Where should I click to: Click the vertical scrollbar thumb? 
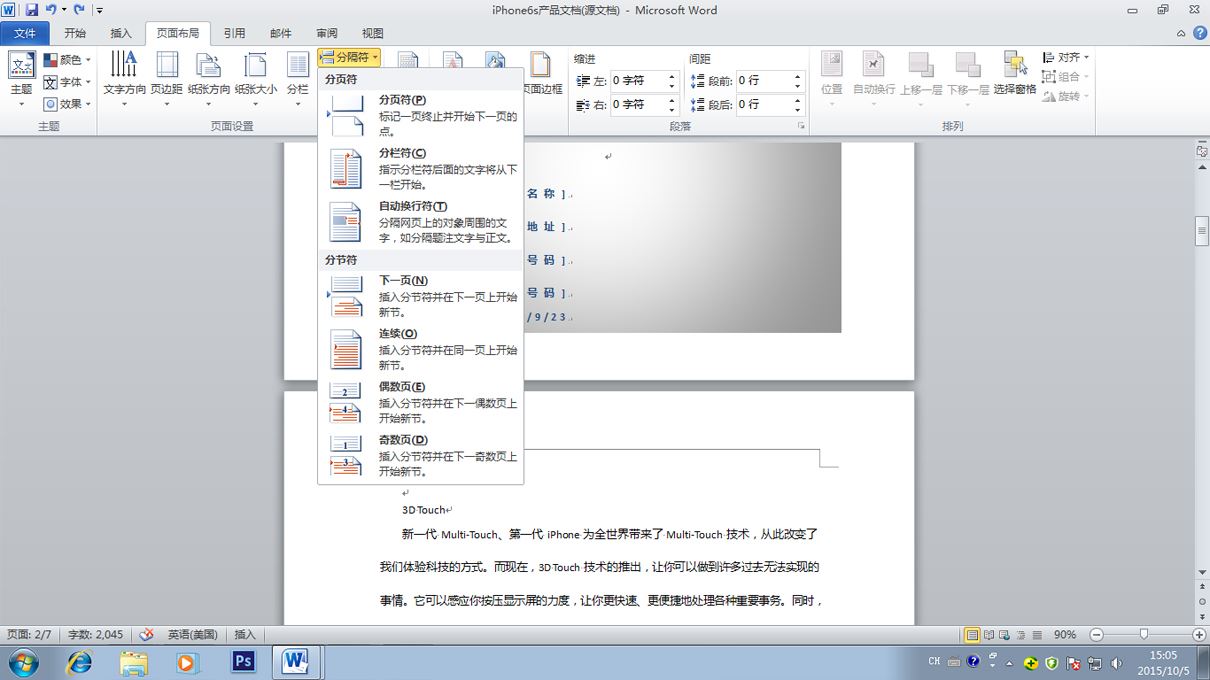point(1202,231)
